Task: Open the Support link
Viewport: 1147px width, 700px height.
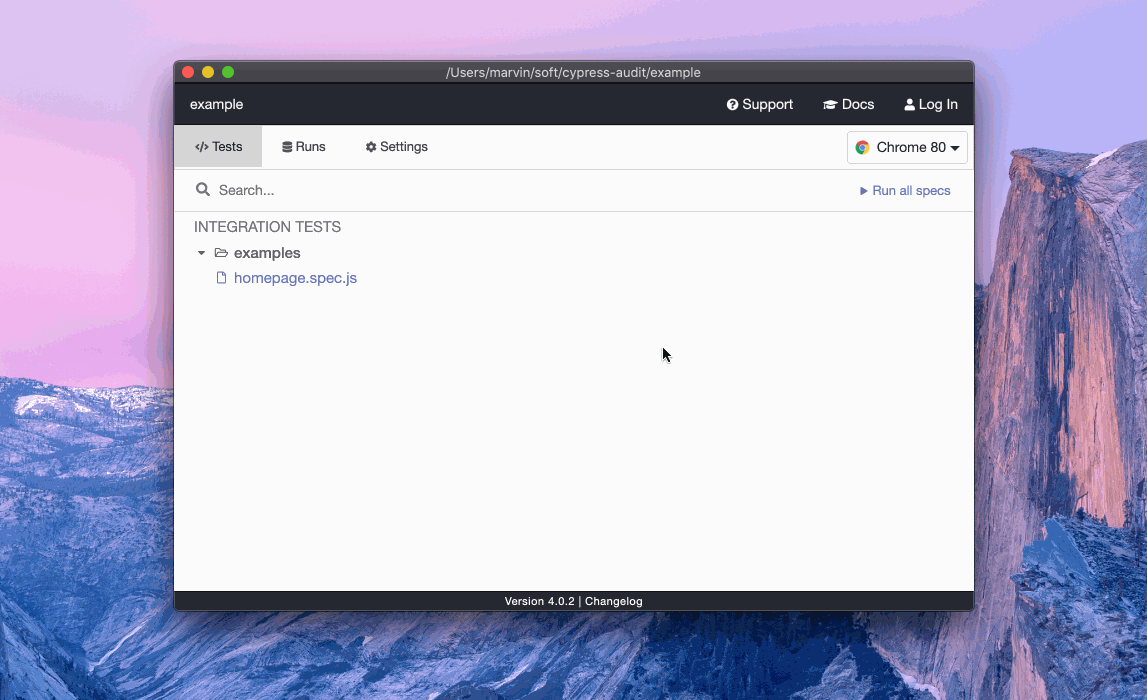Action: click(x=759, y=105)
